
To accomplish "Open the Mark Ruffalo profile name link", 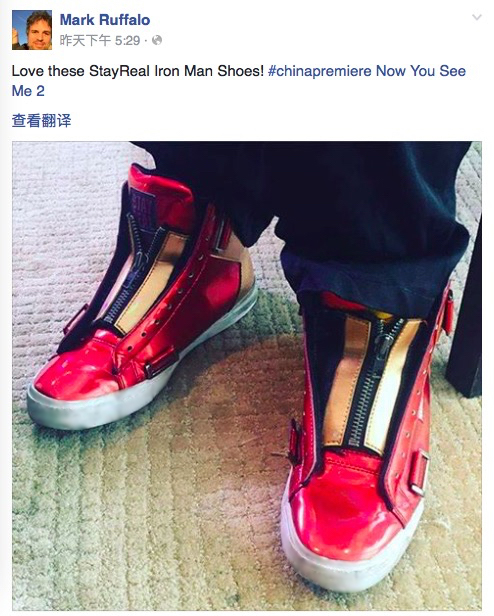I will (105, 20).
